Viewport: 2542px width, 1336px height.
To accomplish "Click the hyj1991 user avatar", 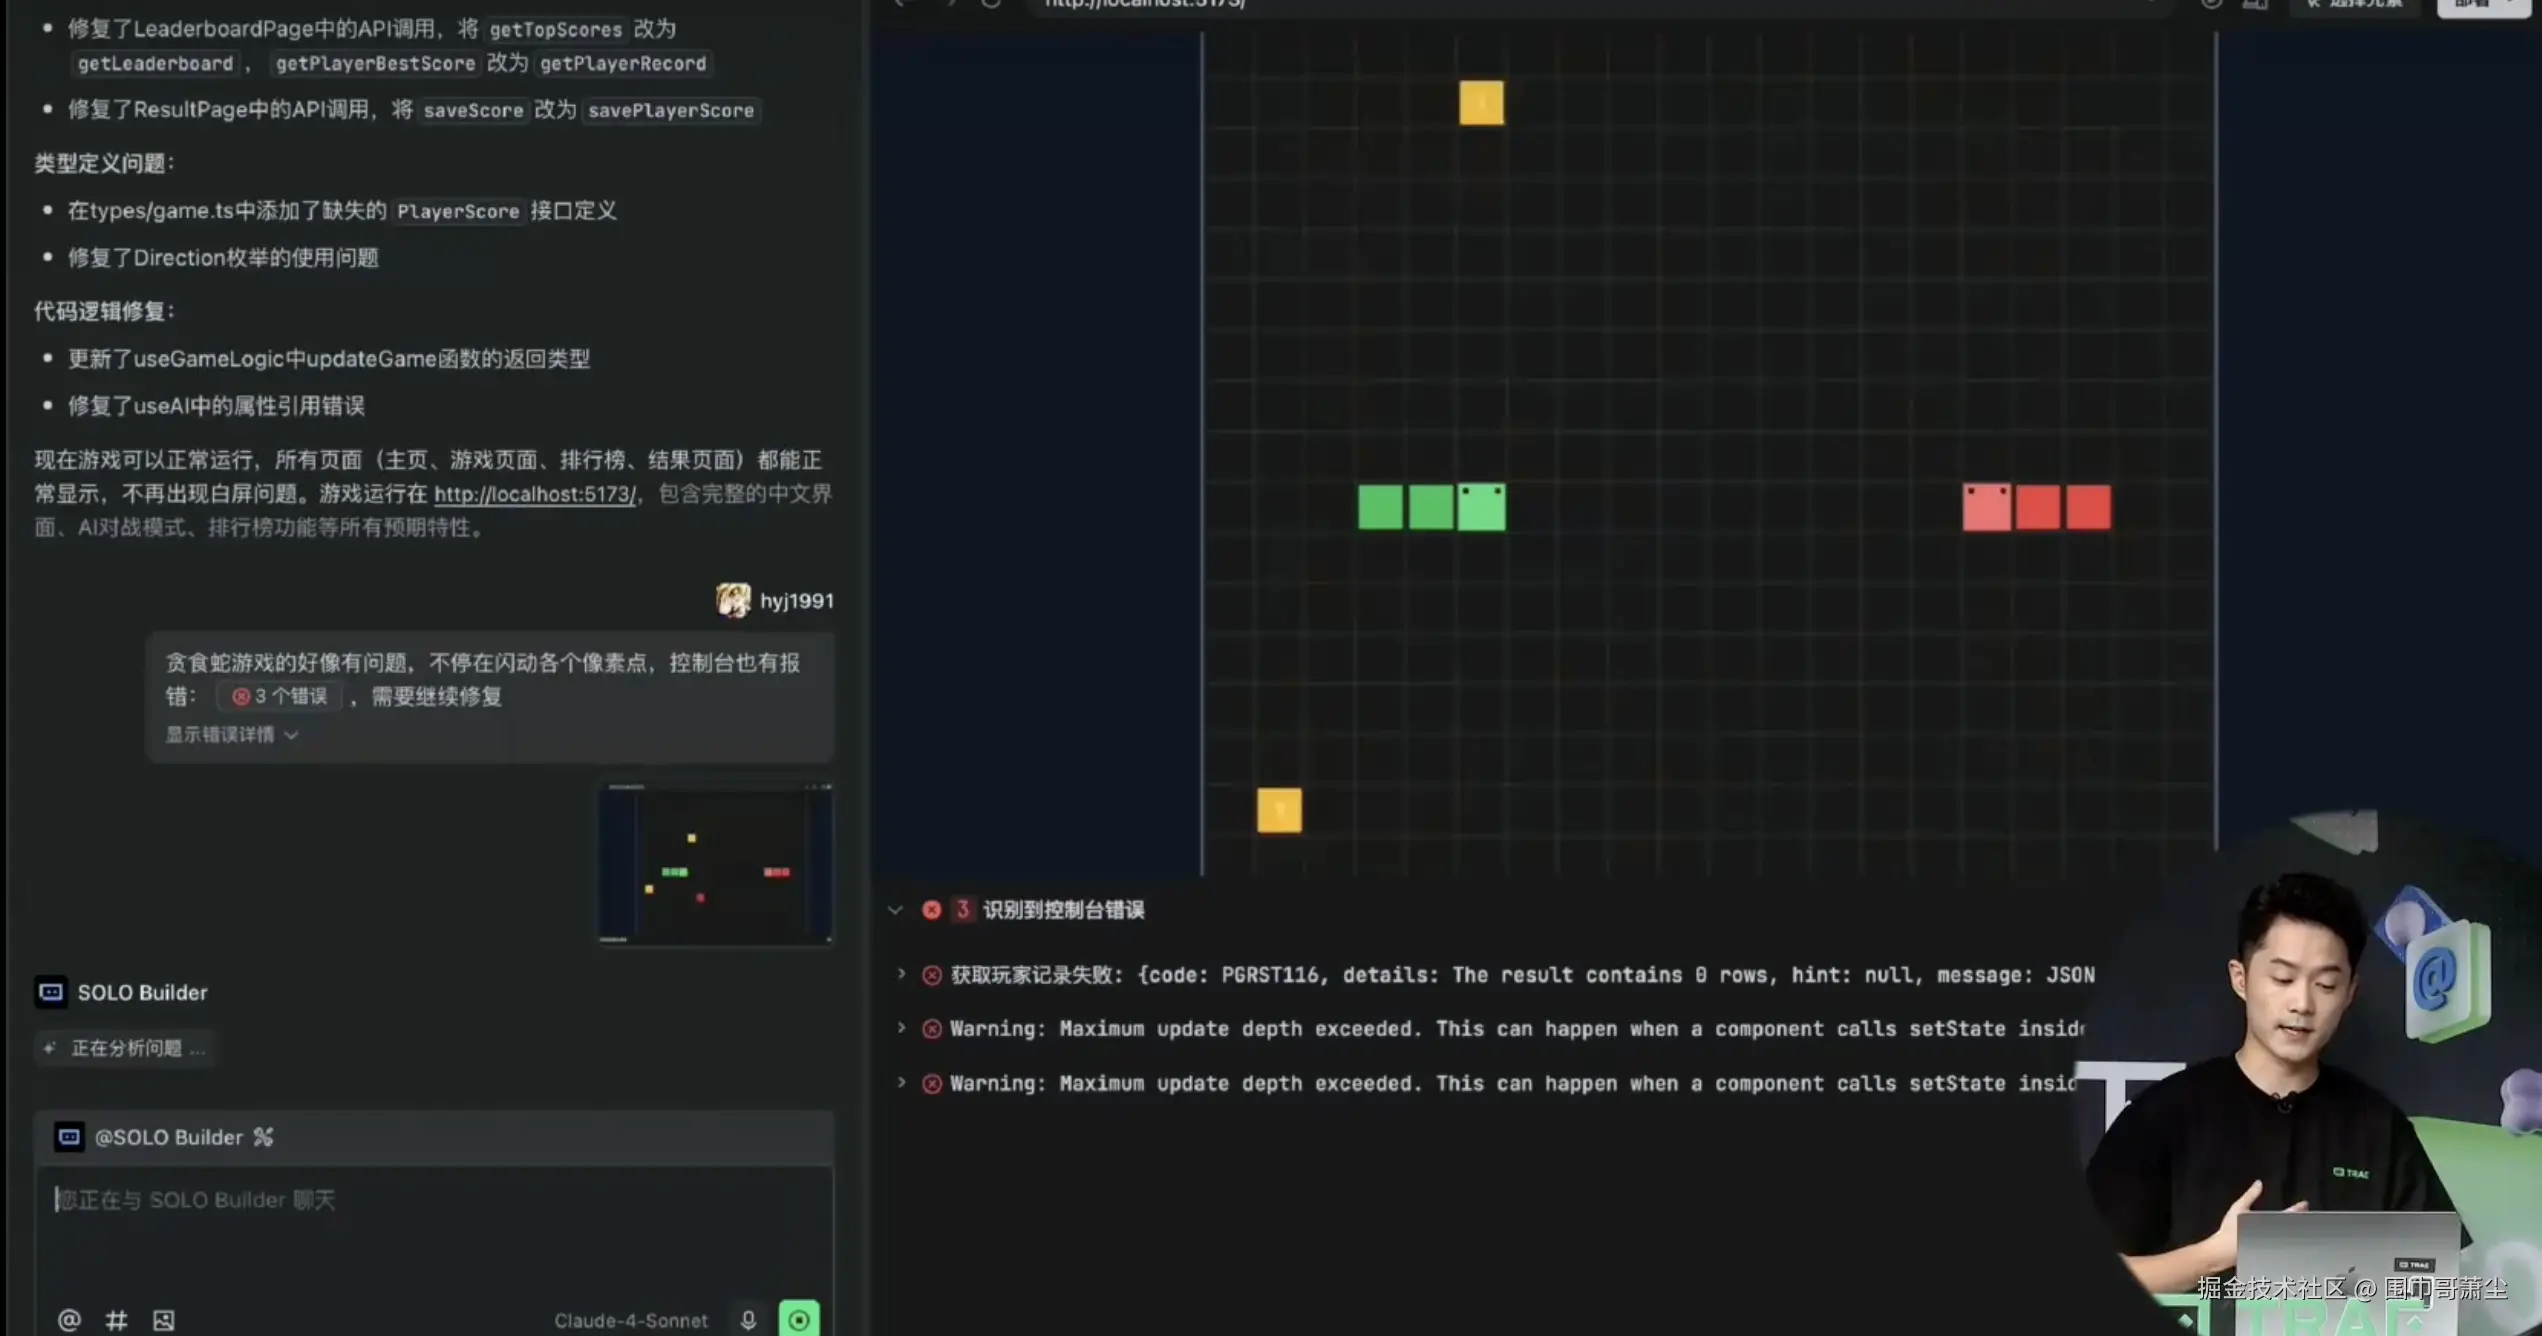I will (733, 600).
